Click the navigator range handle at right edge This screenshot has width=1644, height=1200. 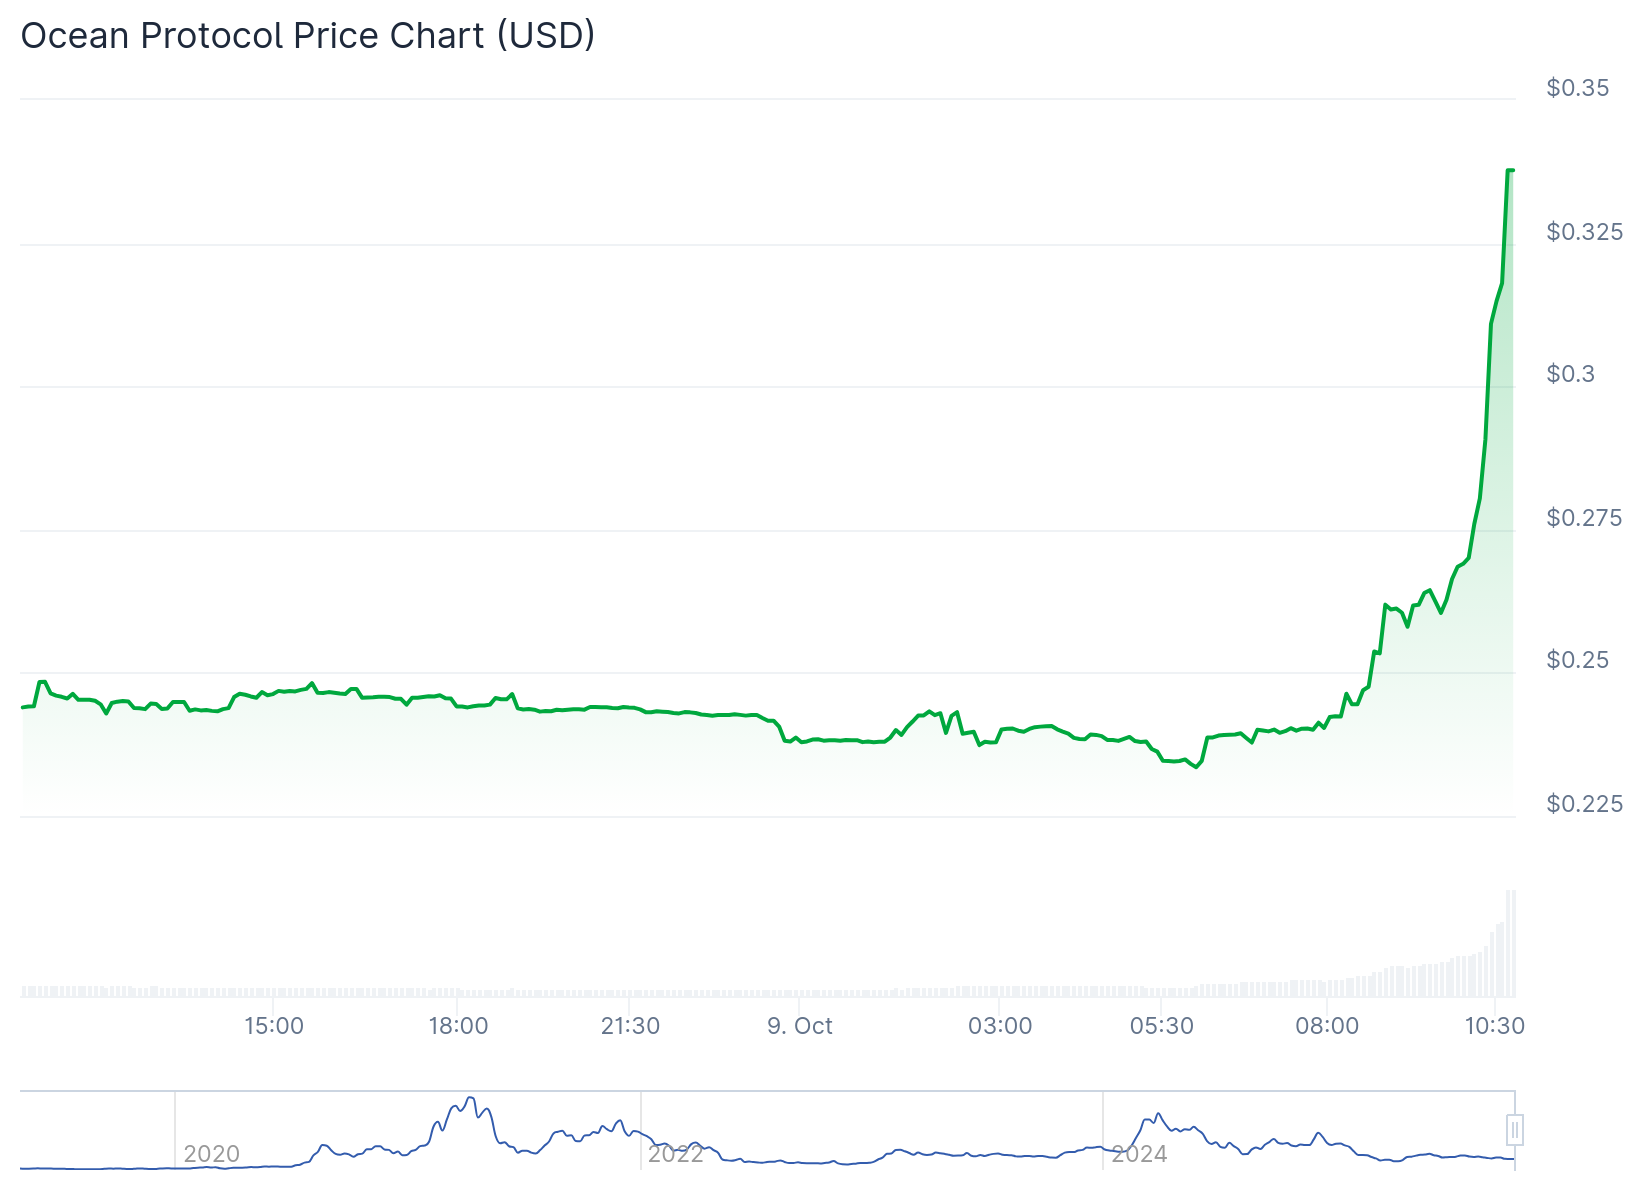coord(1515,1130)
